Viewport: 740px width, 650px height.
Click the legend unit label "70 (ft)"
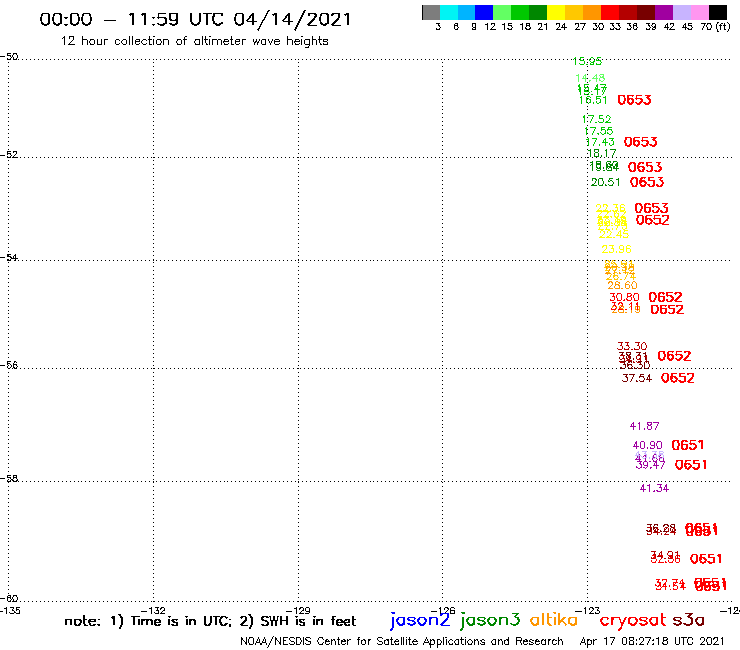coord(715,26)
